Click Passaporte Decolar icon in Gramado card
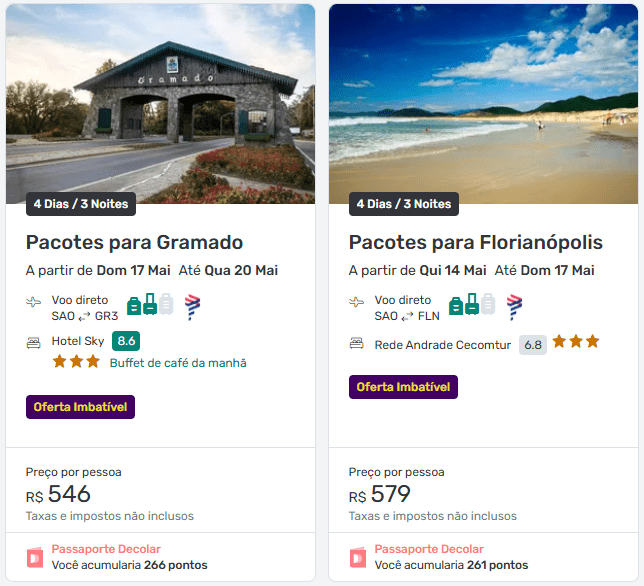 (35, 557)
